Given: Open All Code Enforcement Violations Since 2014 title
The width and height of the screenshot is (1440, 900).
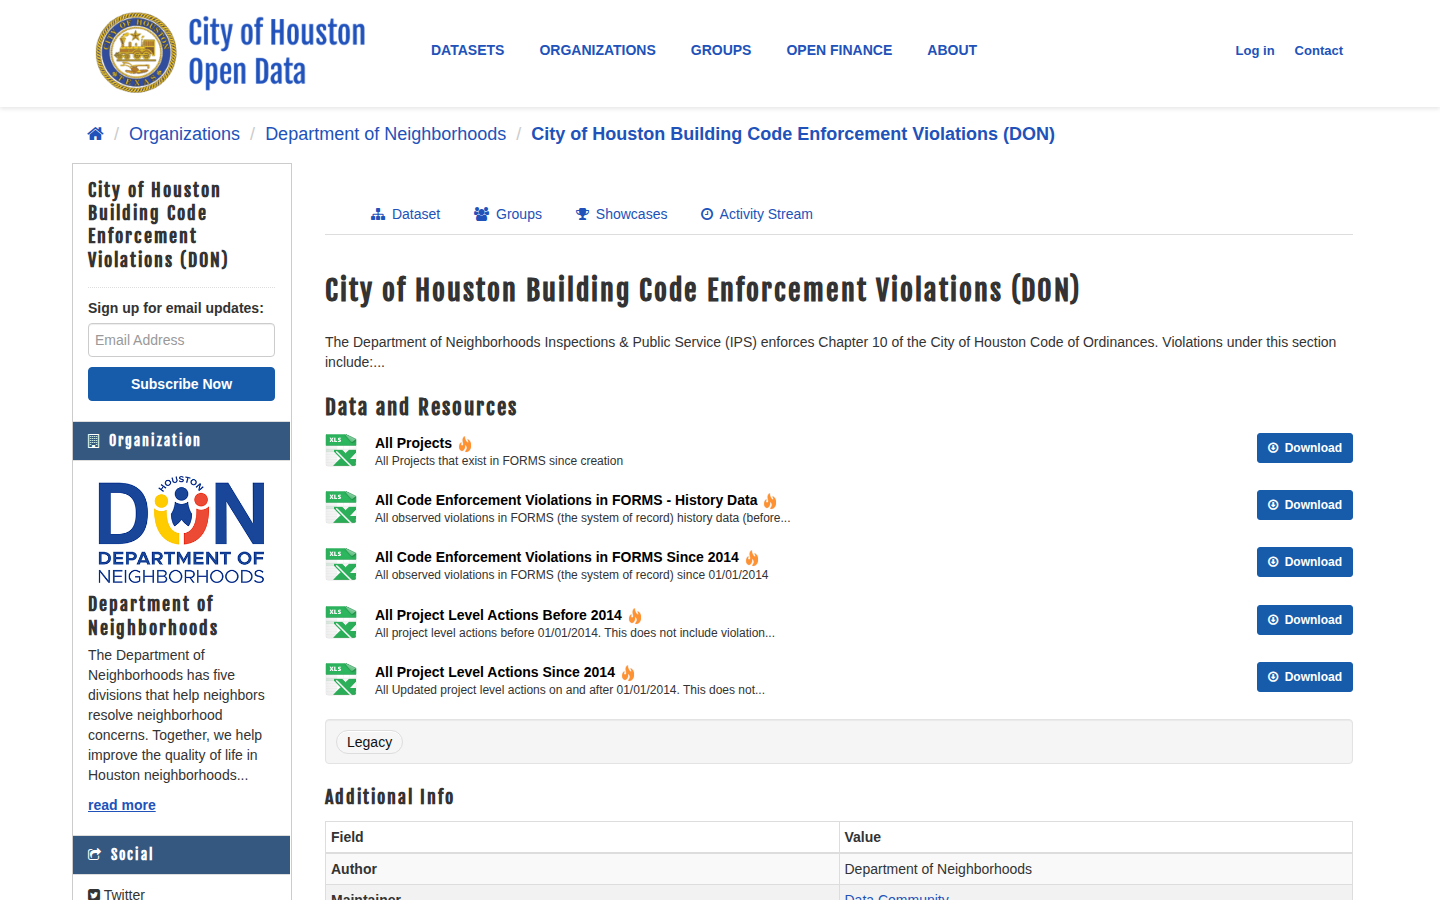Looking at the screenshot, I should tap(557, 557).
